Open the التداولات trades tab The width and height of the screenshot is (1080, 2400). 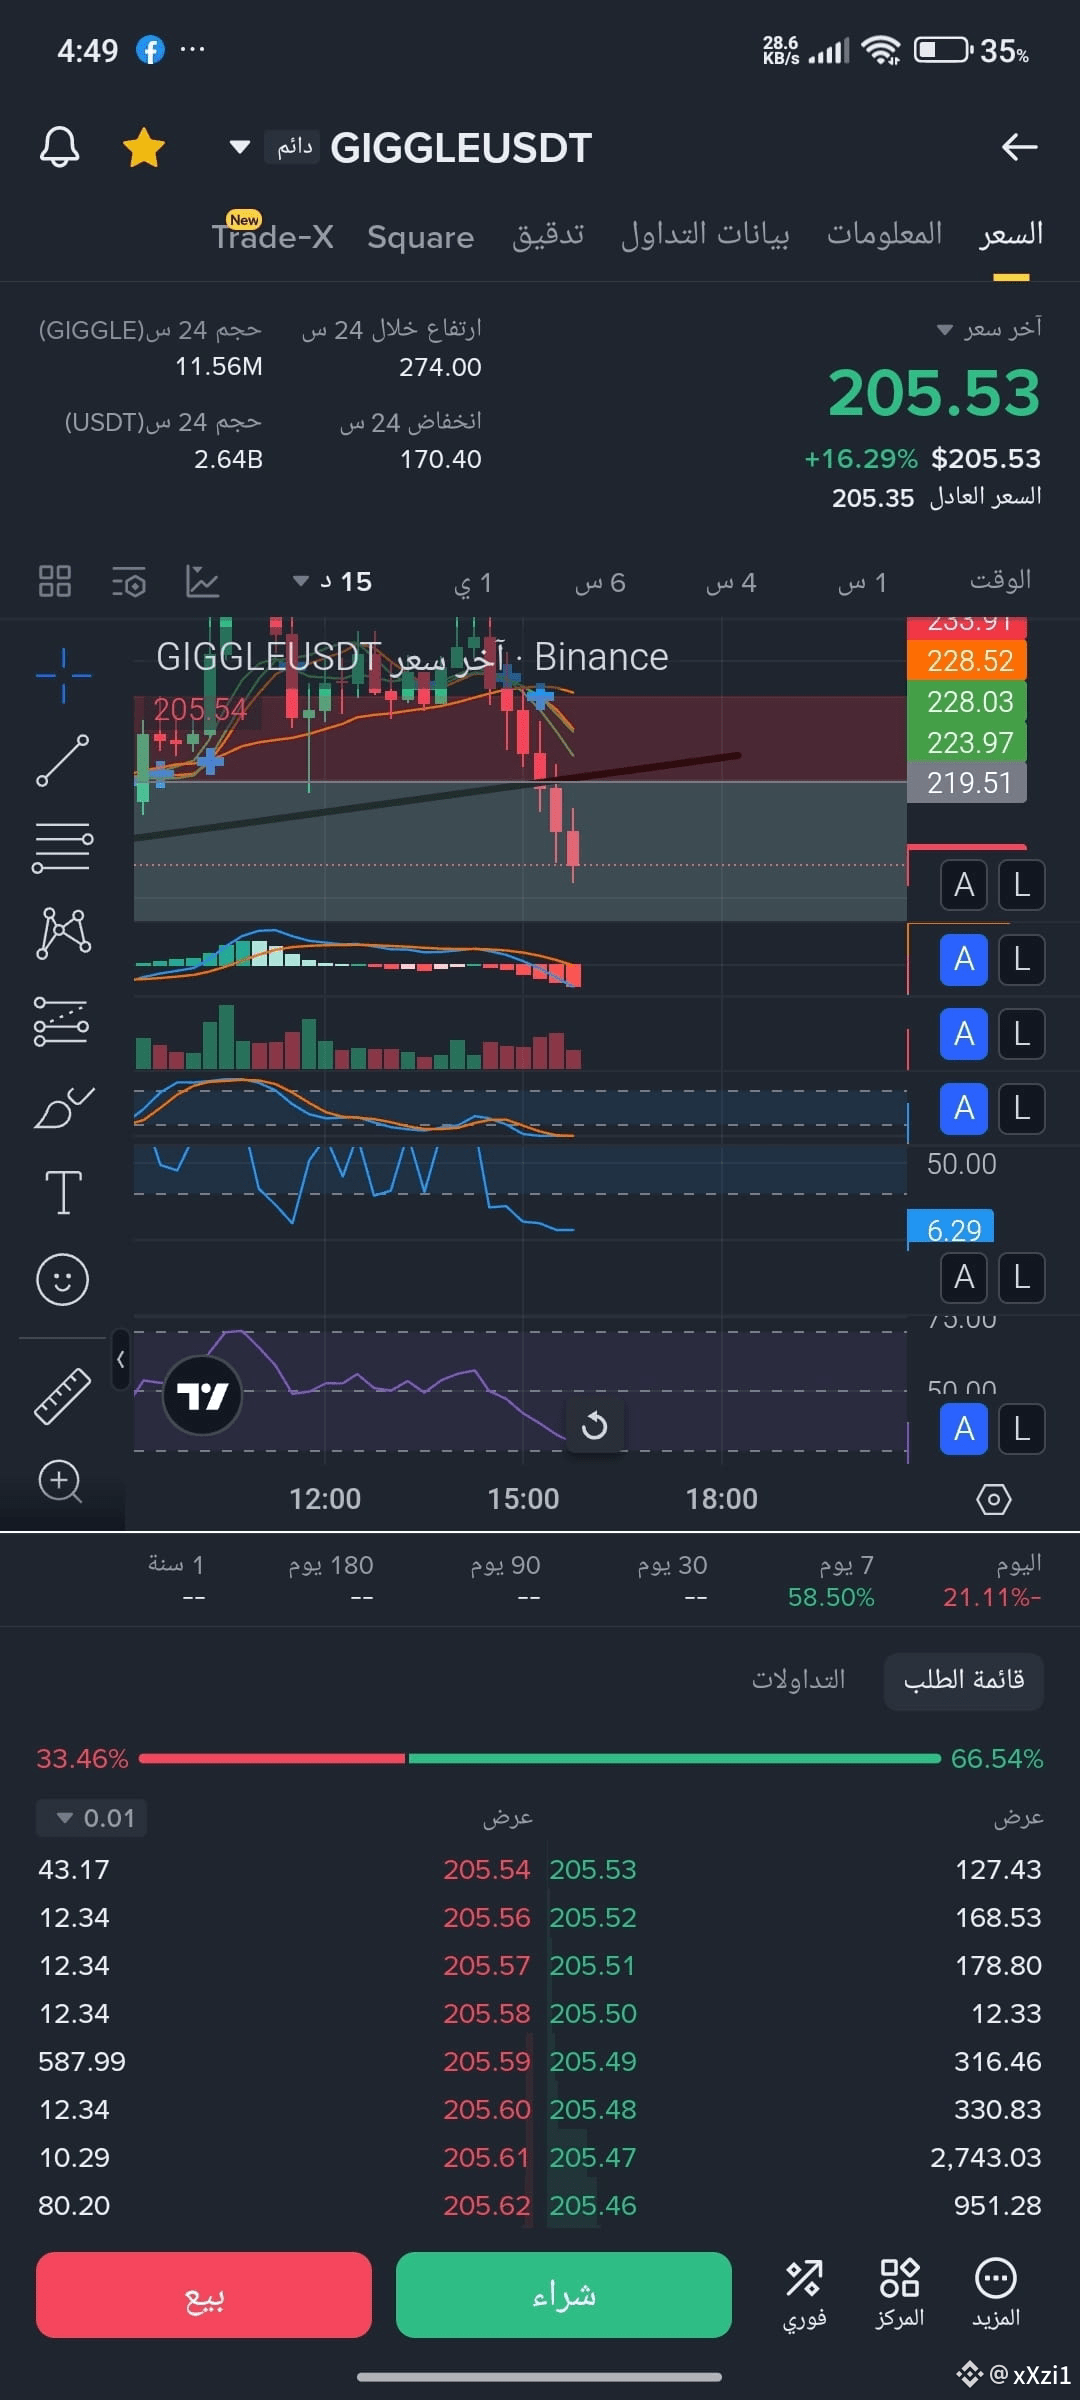tap(799, 1680)
